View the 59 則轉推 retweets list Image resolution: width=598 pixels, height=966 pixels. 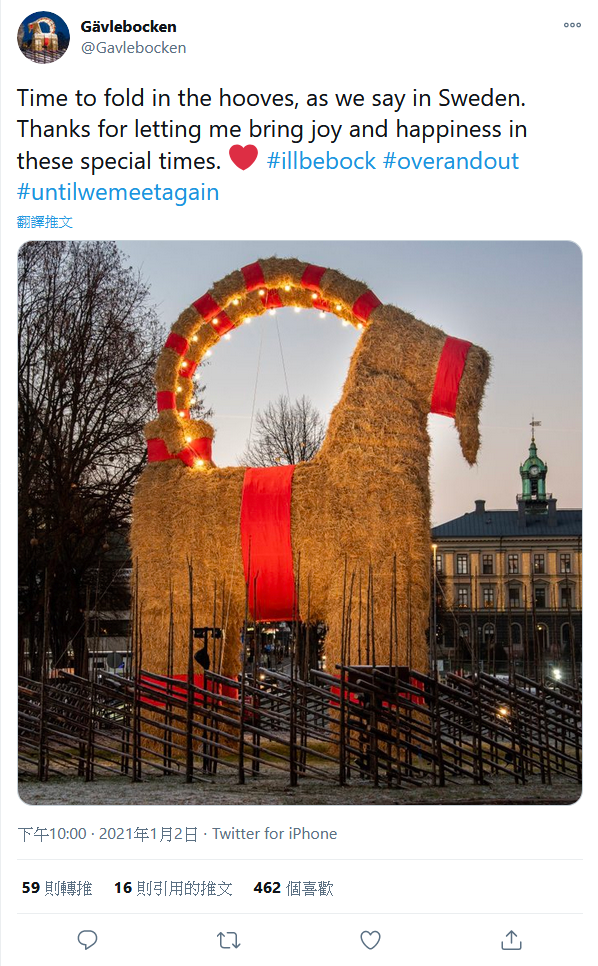(x=57, y=888)
